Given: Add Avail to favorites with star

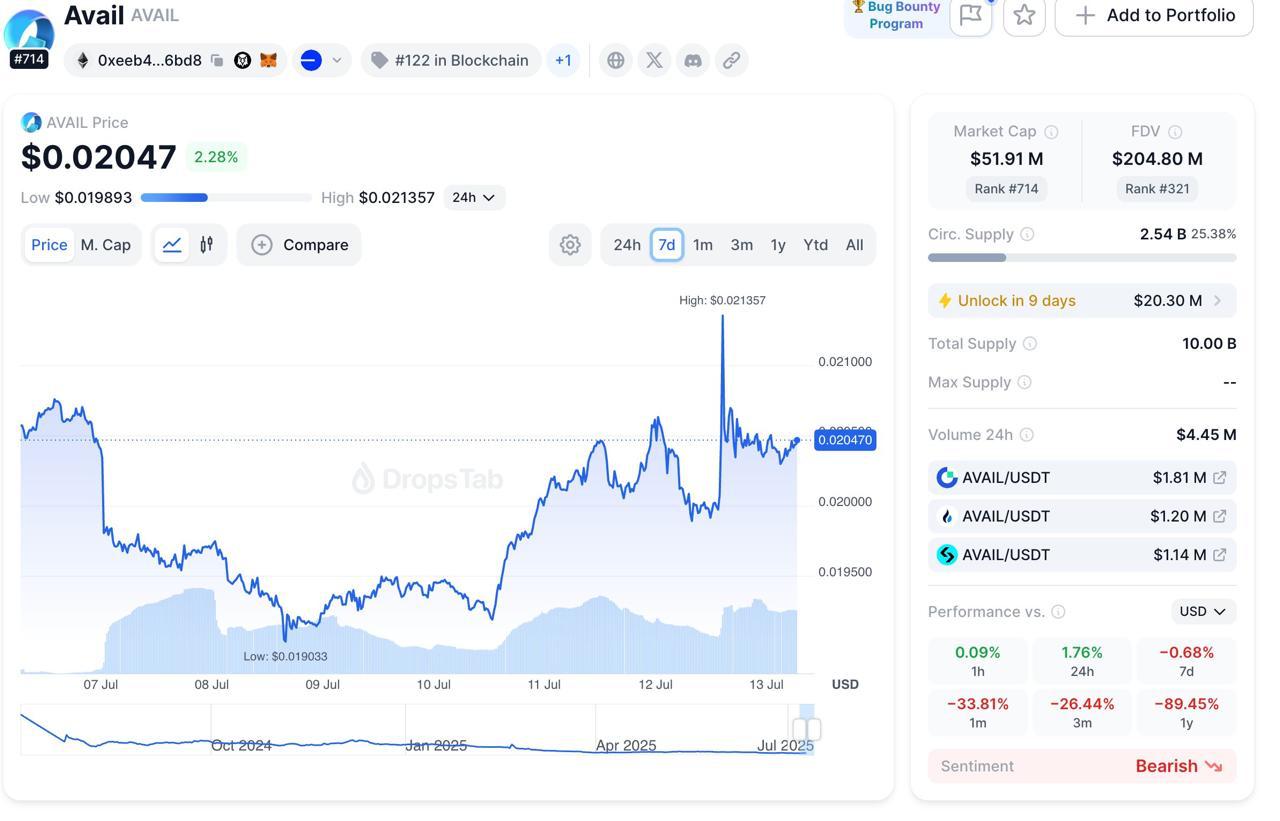Looking at the screenshot, I should [1024, 15].
